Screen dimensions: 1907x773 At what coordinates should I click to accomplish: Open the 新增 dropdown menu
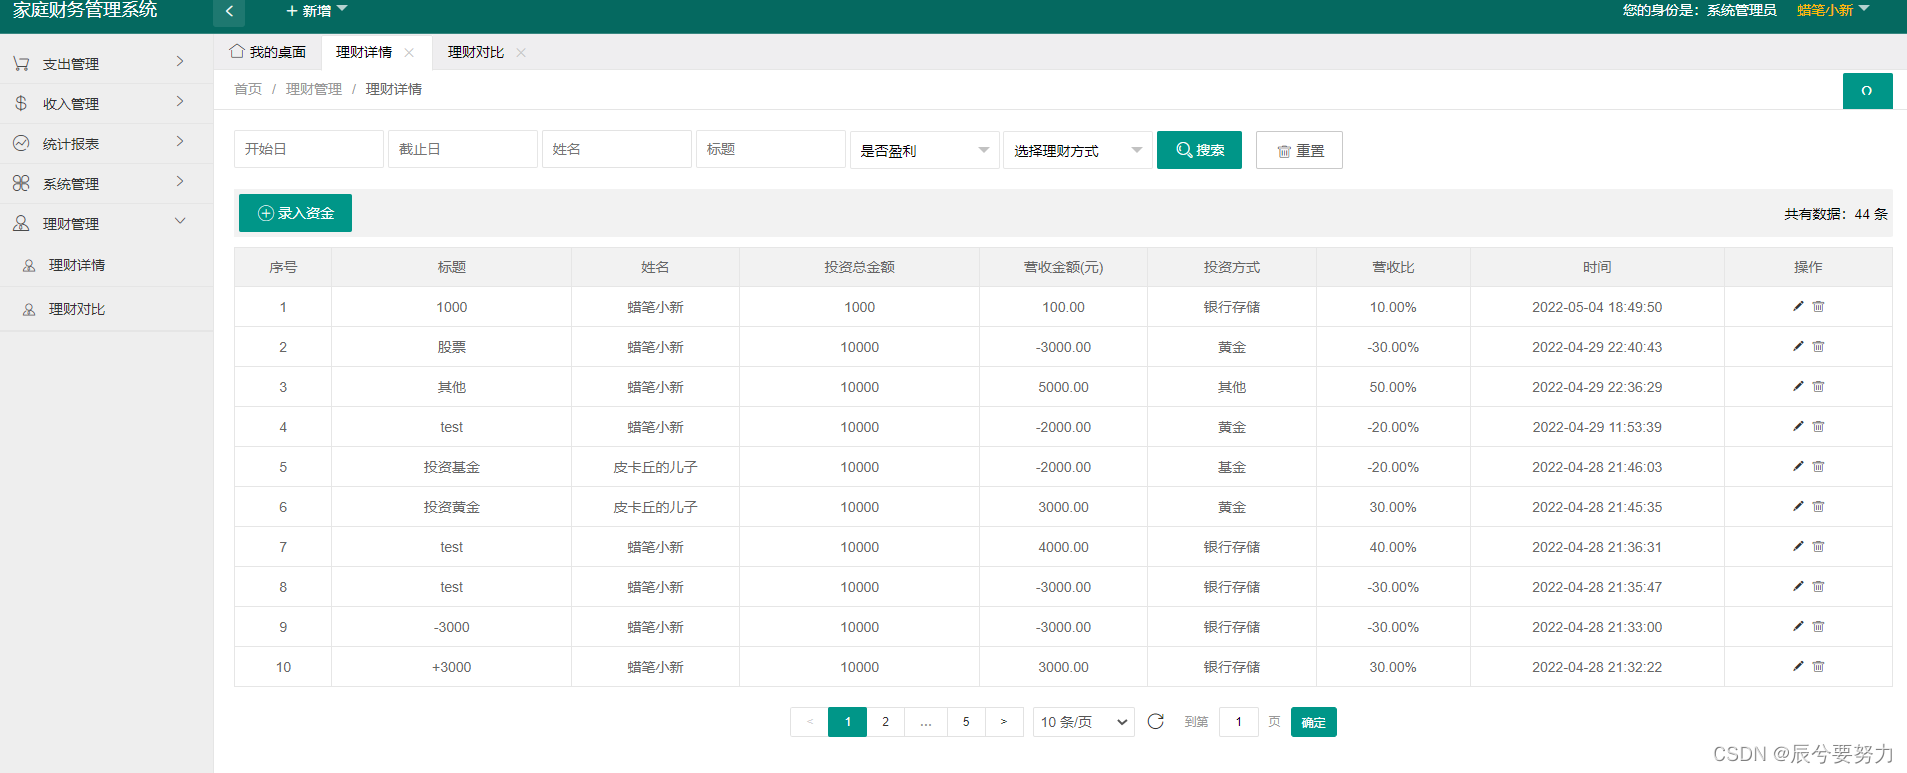[316, 11]
